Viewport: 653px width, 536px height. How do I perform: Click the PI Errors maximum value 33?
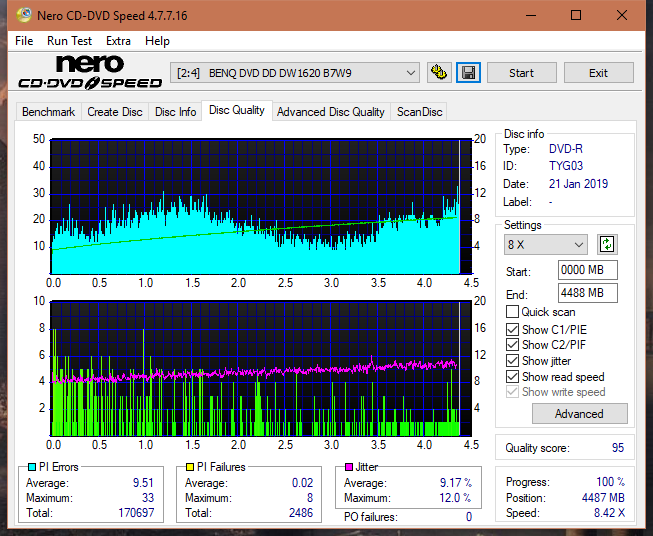pos(148,497)
